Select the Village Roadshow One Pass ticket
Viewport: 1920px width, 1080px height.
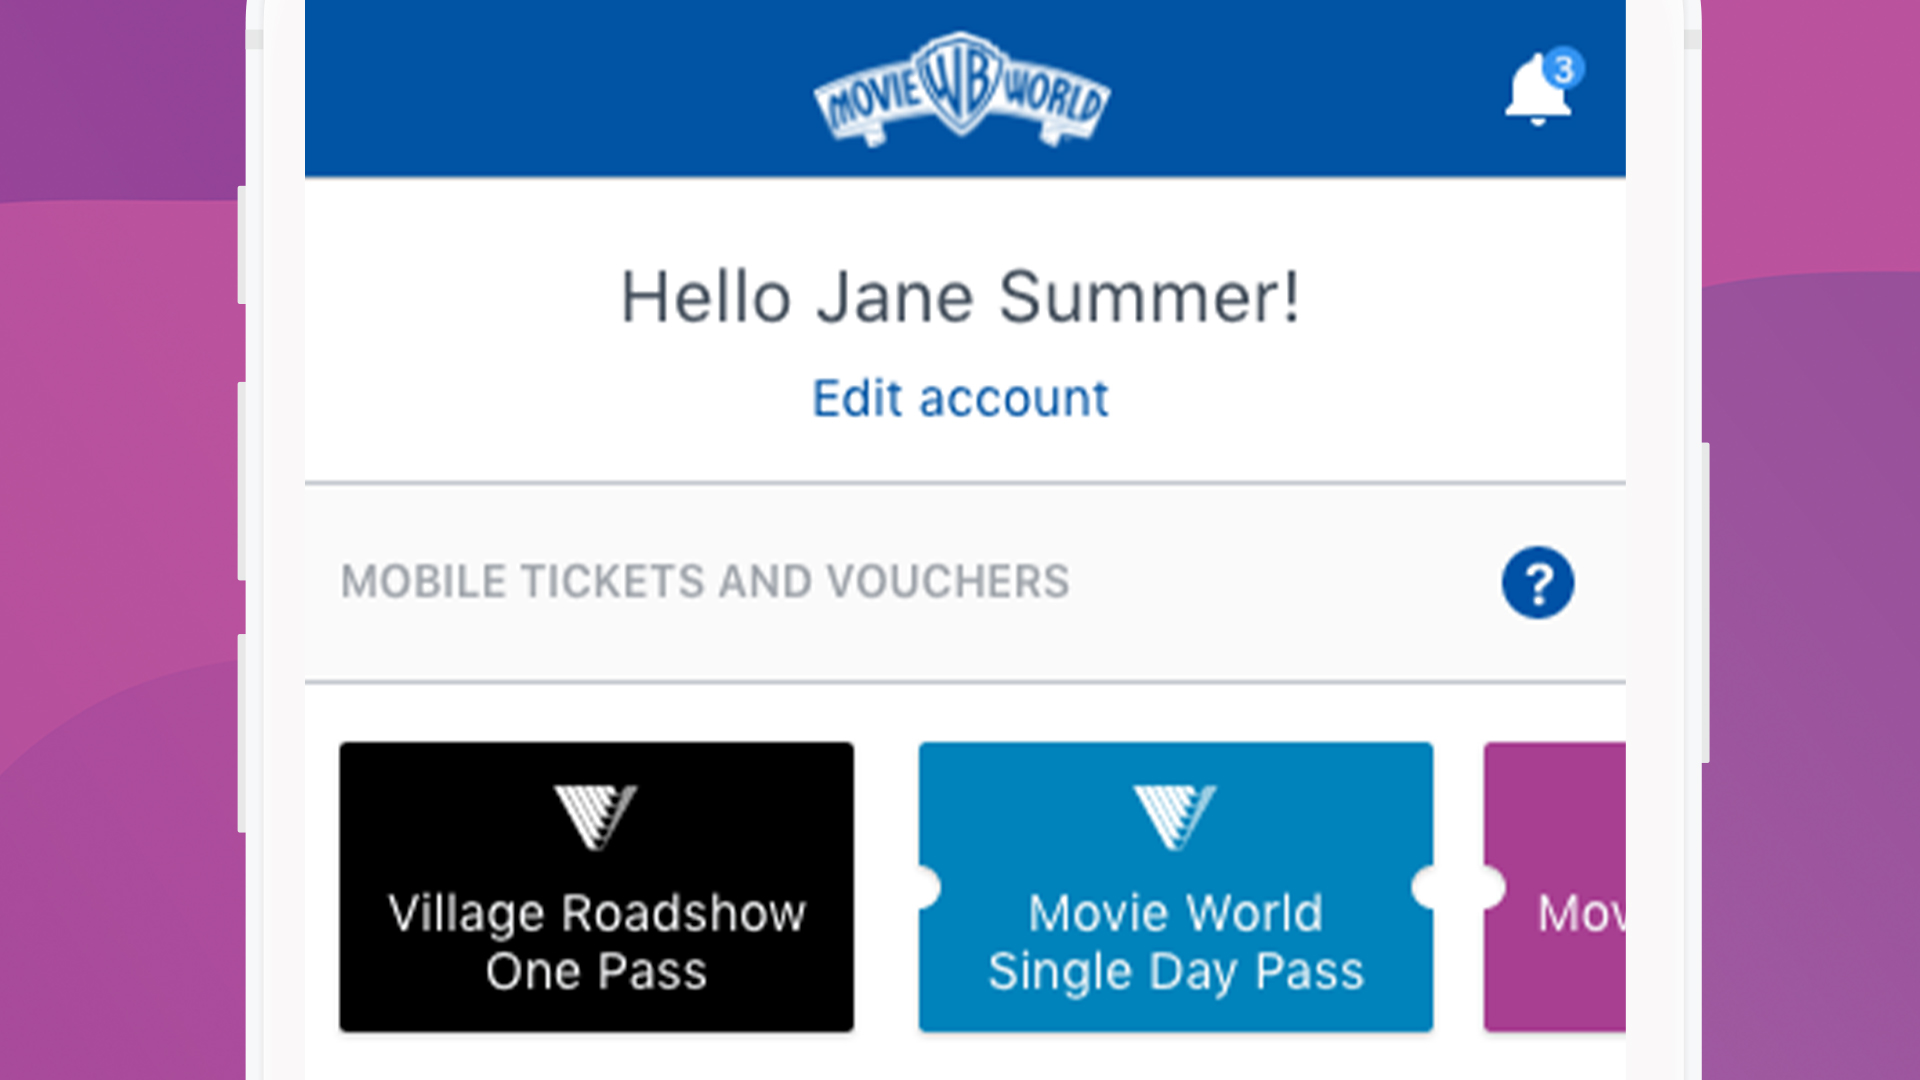tap(596, 887)
